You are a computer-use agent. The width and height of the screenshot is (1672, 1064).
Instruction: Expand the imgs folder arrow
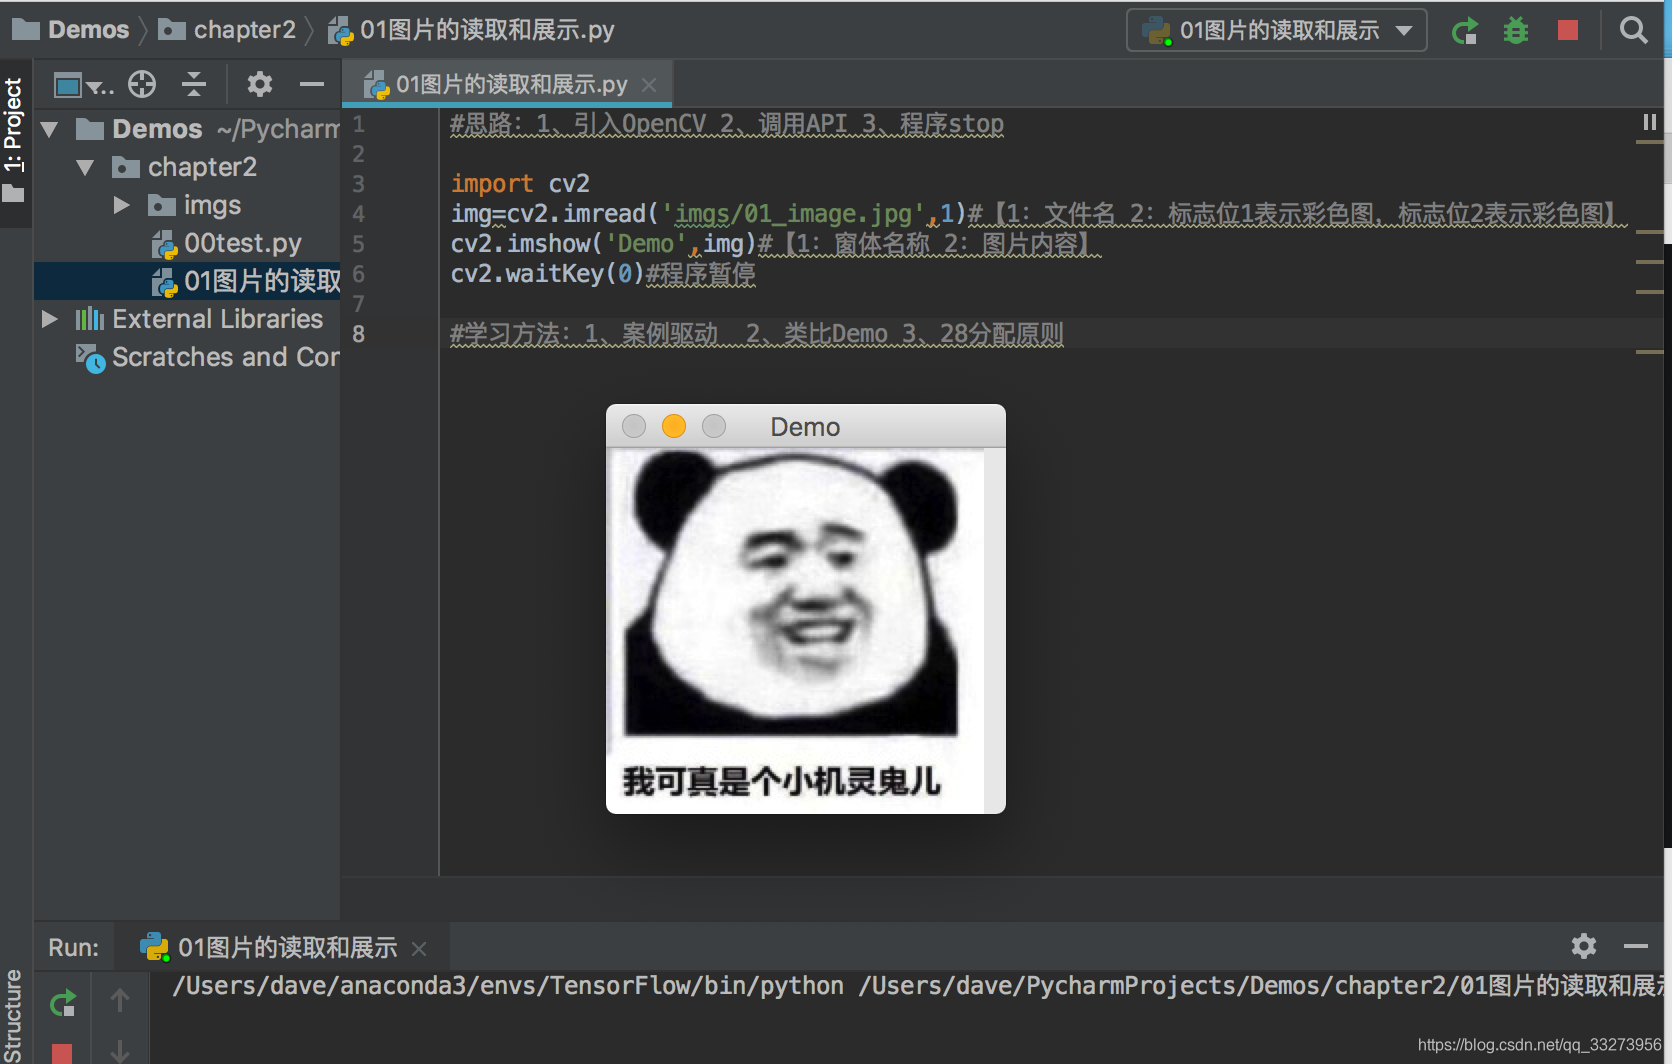click(x=122, y=206)
